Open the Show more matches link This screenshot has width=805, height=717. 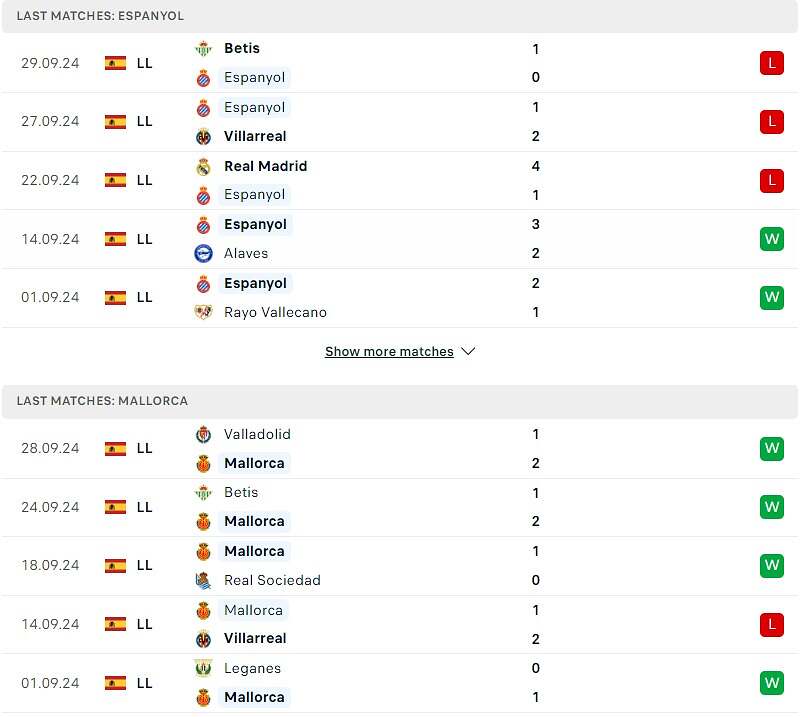click(390, 352)
